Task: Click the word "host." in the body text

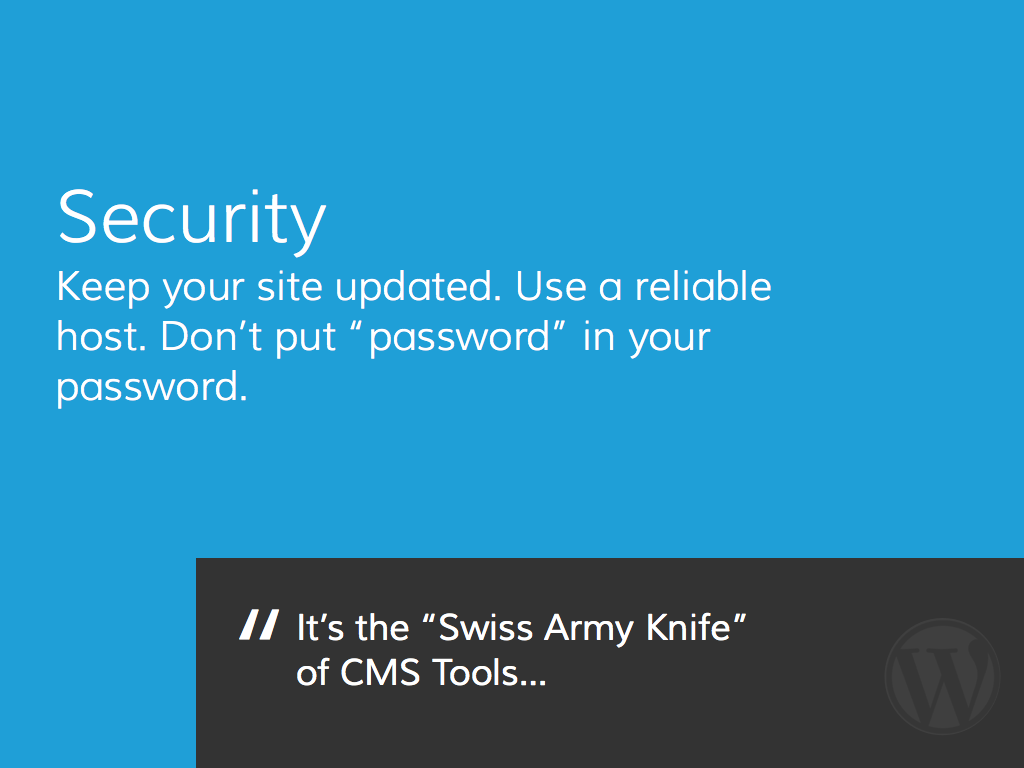Action: (x=103, y=337)
